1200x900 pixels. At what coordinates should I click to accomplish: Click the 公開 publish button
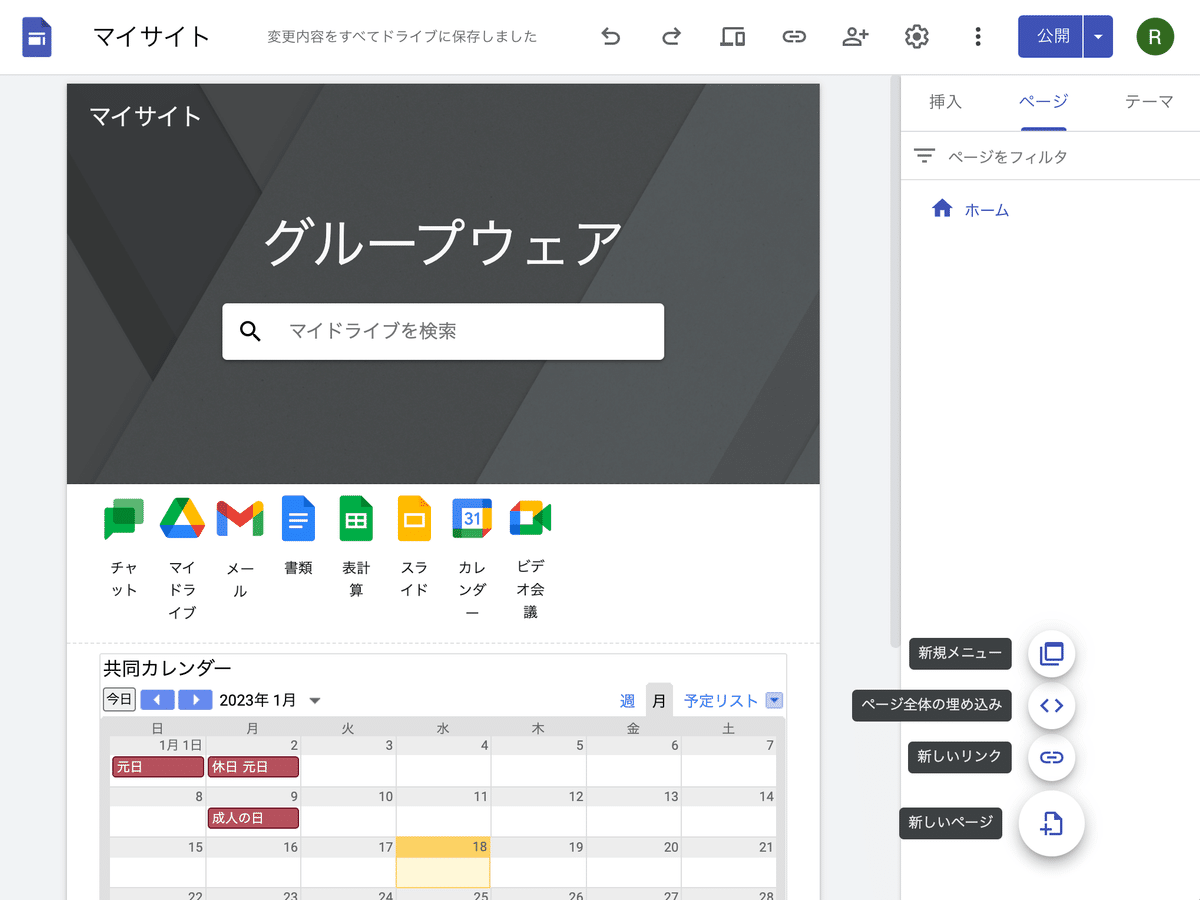coord(1052,37)
